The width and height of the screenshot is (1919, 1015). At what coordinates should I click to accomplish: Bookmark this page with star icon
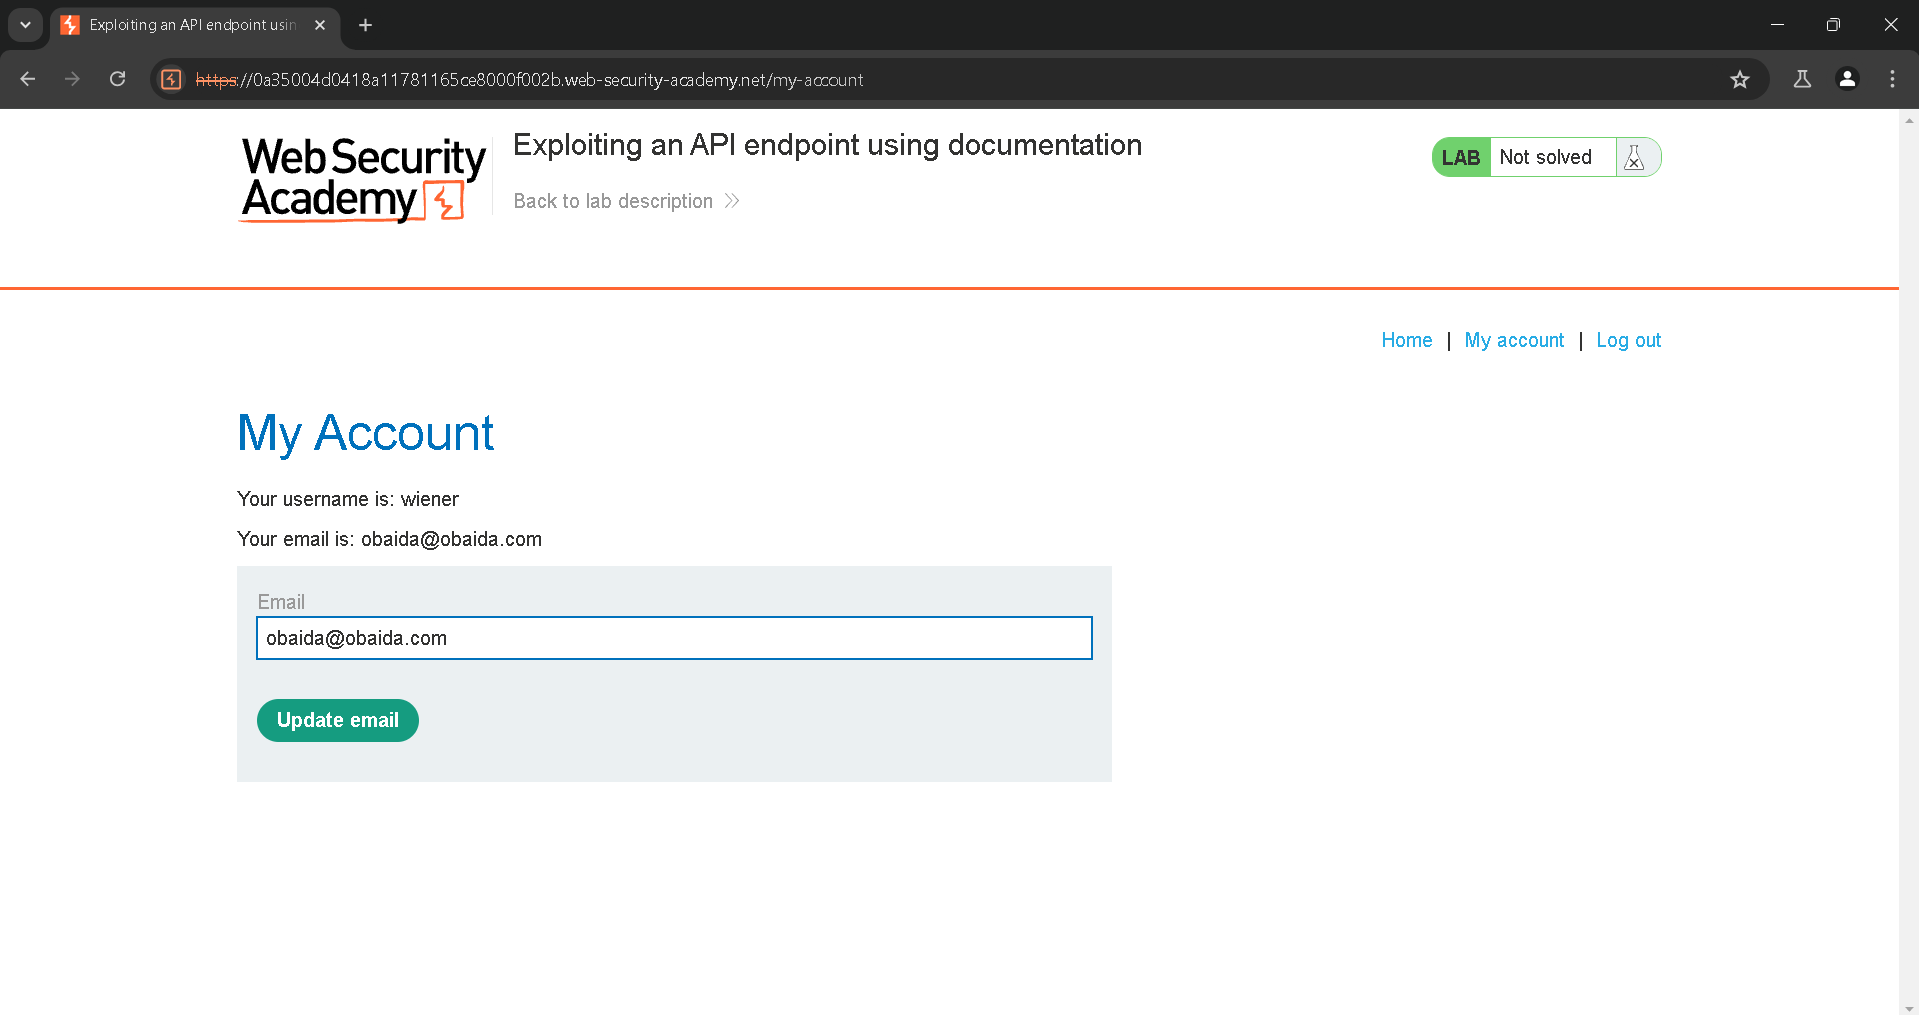1739,79
